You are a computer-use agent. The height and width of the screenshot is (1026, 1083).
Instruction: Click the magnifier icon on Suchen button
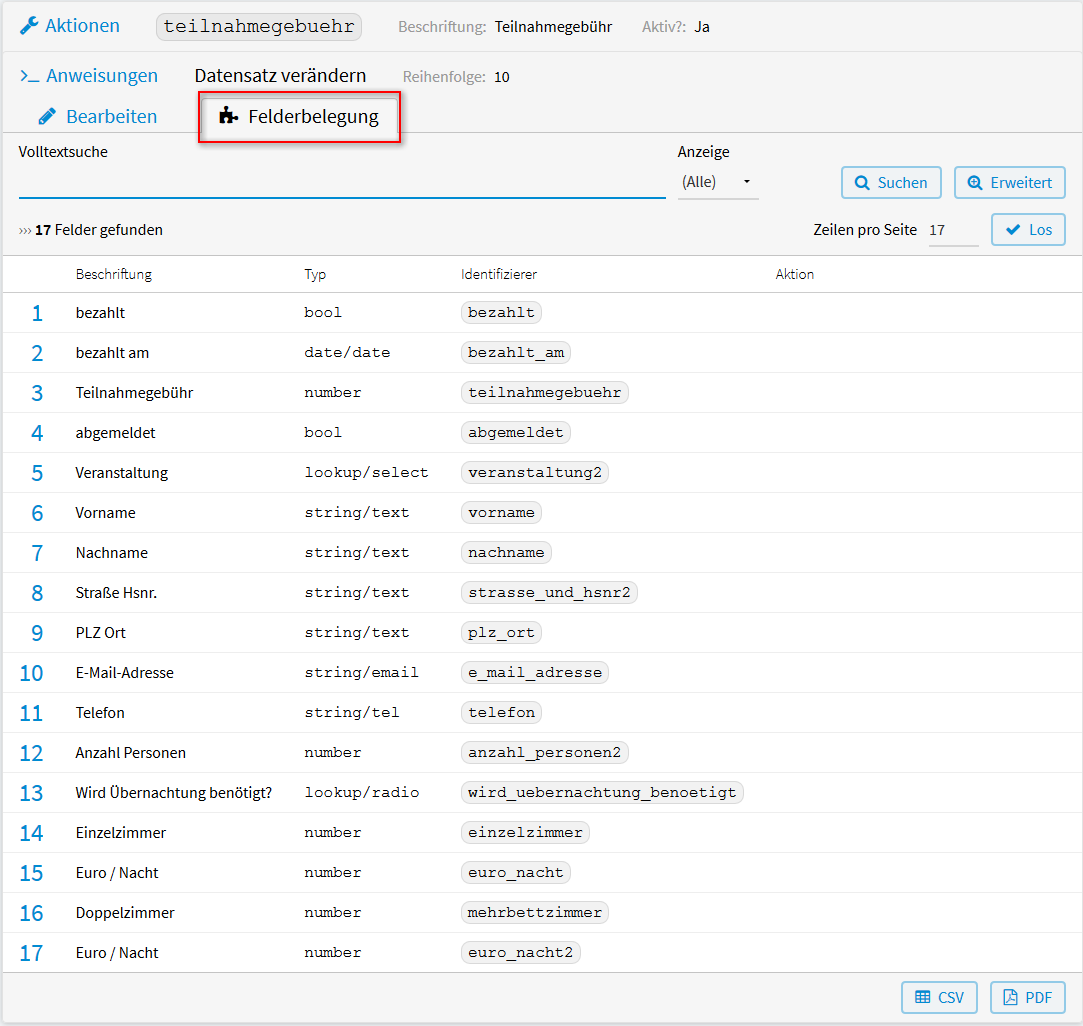coord(862,183)
